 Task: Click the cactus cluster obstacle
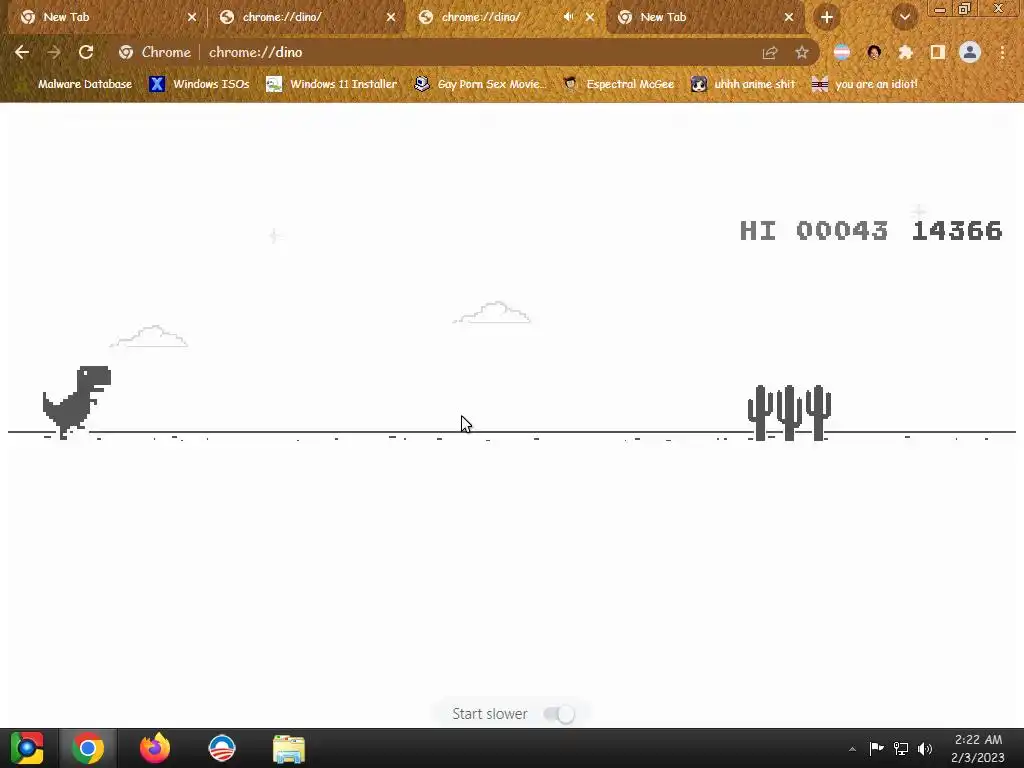(x=790, y=413)
